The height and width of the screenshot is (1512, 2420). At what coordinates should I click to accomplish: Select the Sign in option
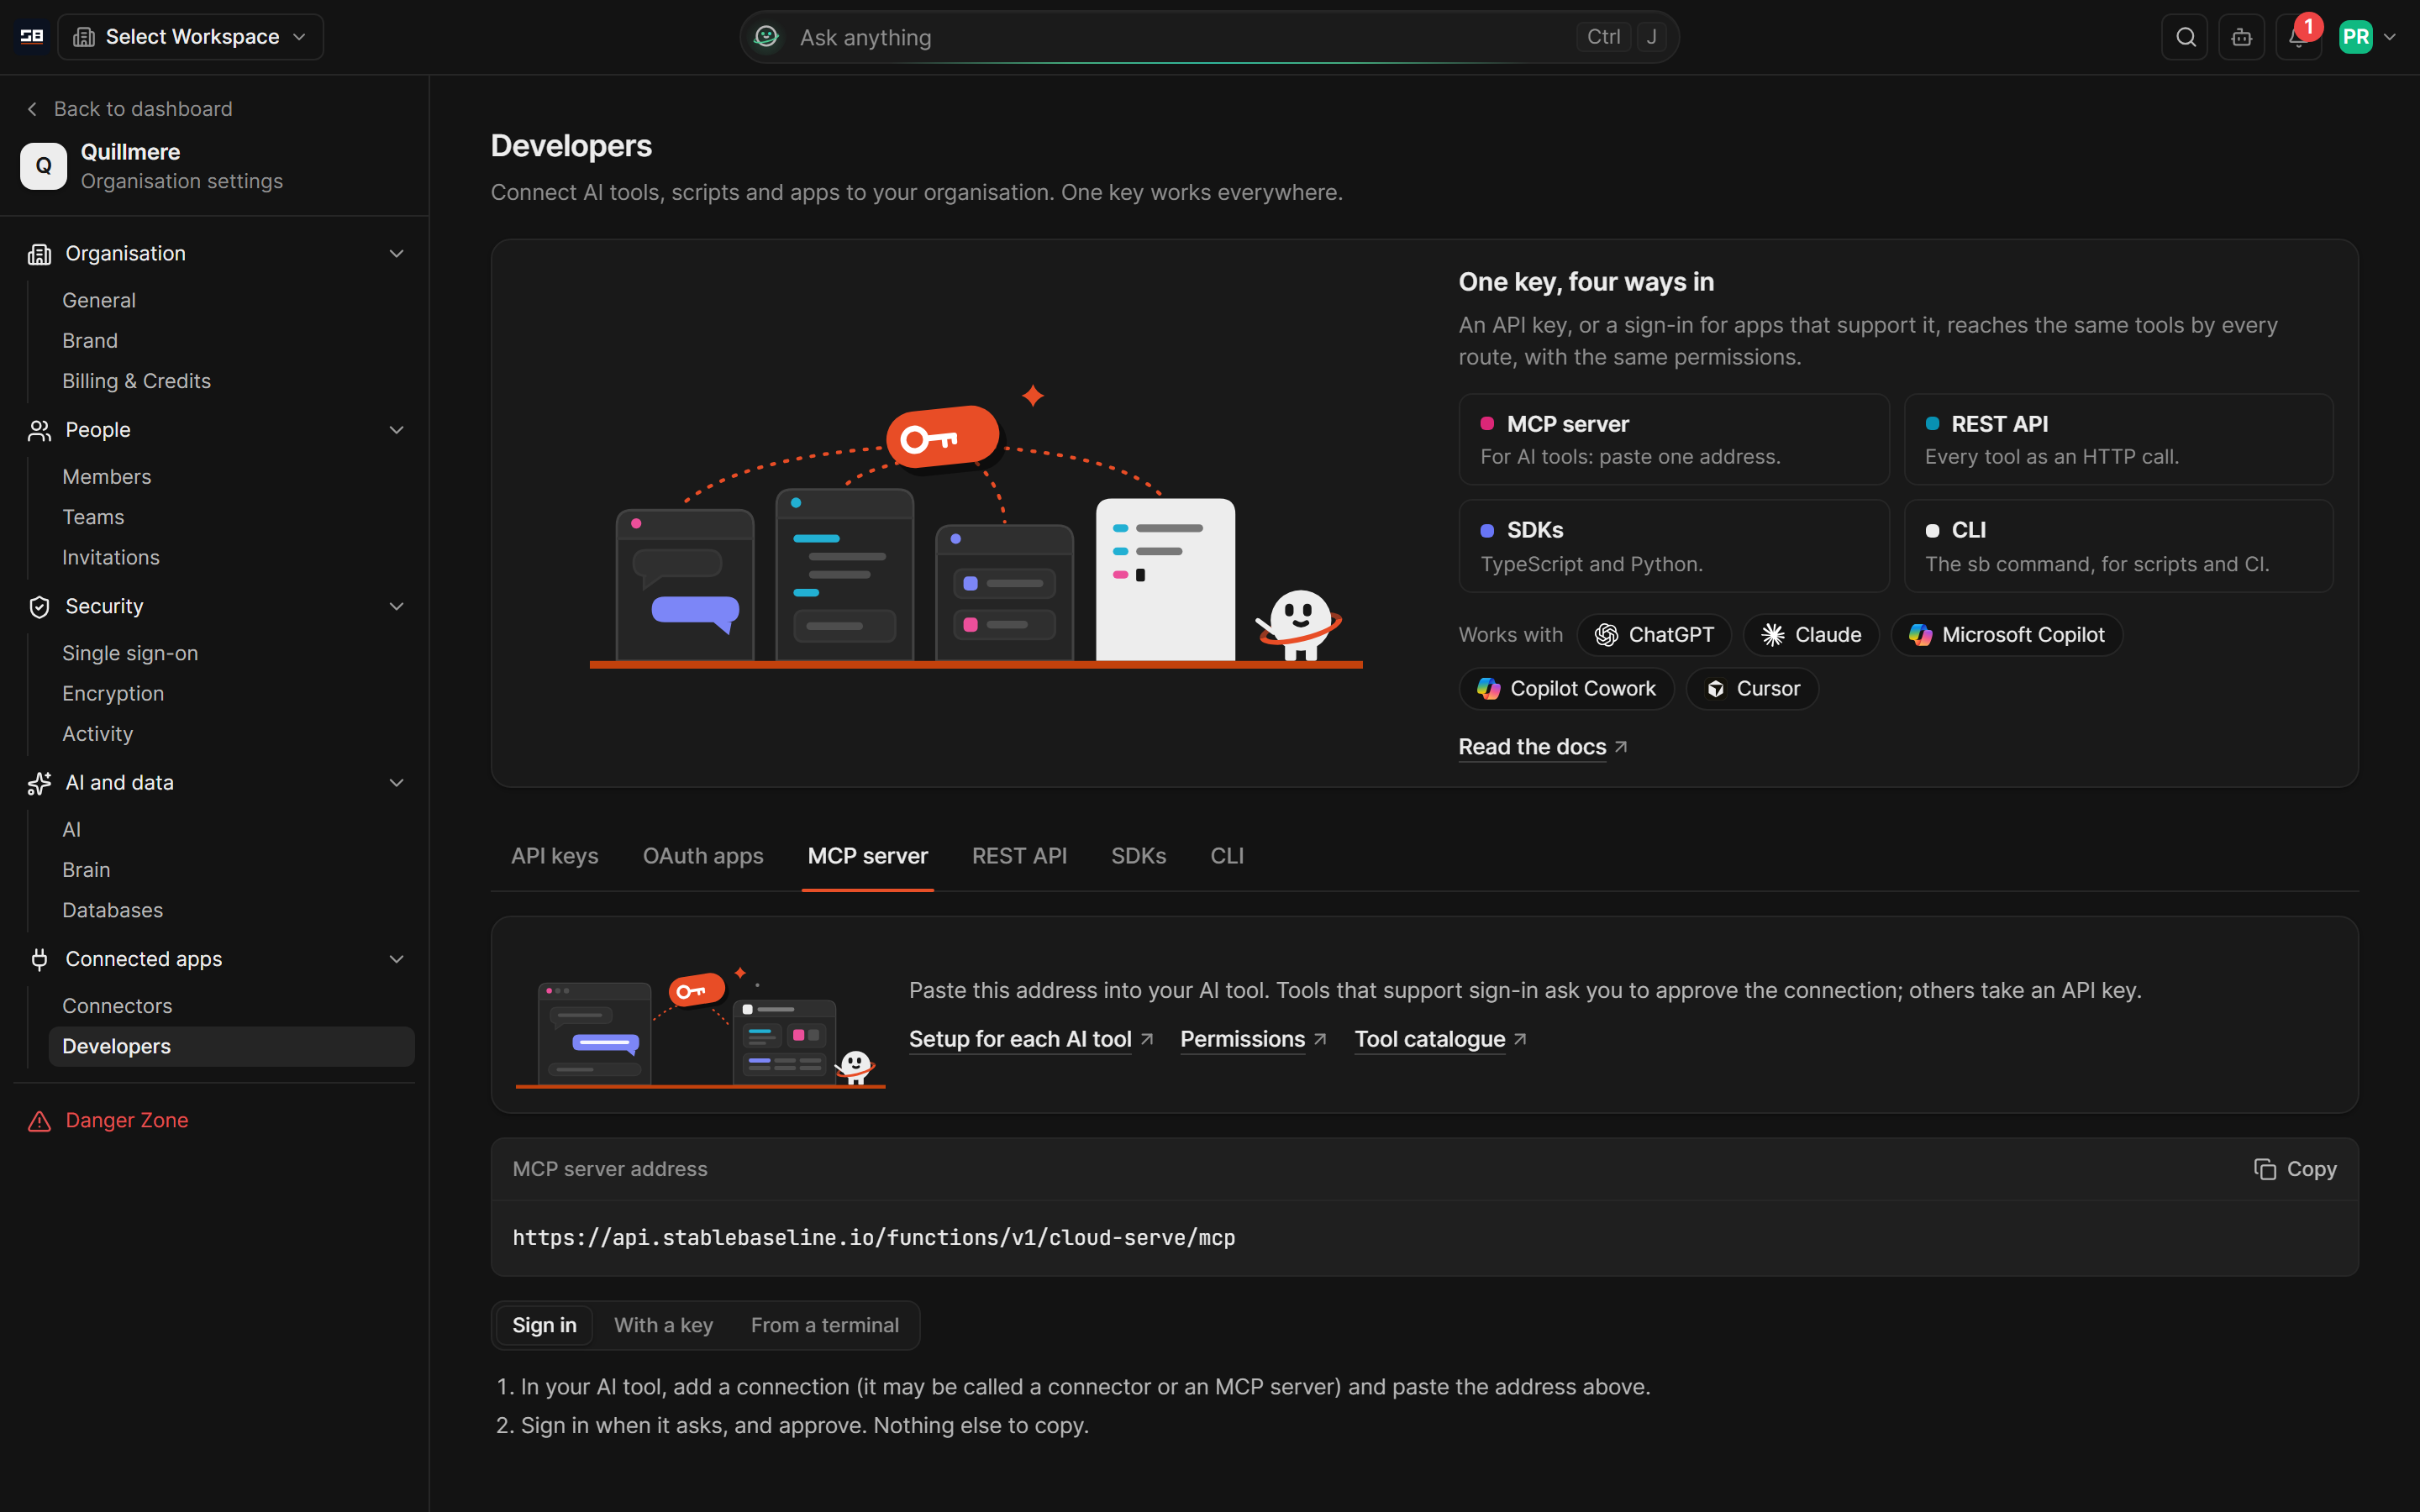click(544, 1325)
